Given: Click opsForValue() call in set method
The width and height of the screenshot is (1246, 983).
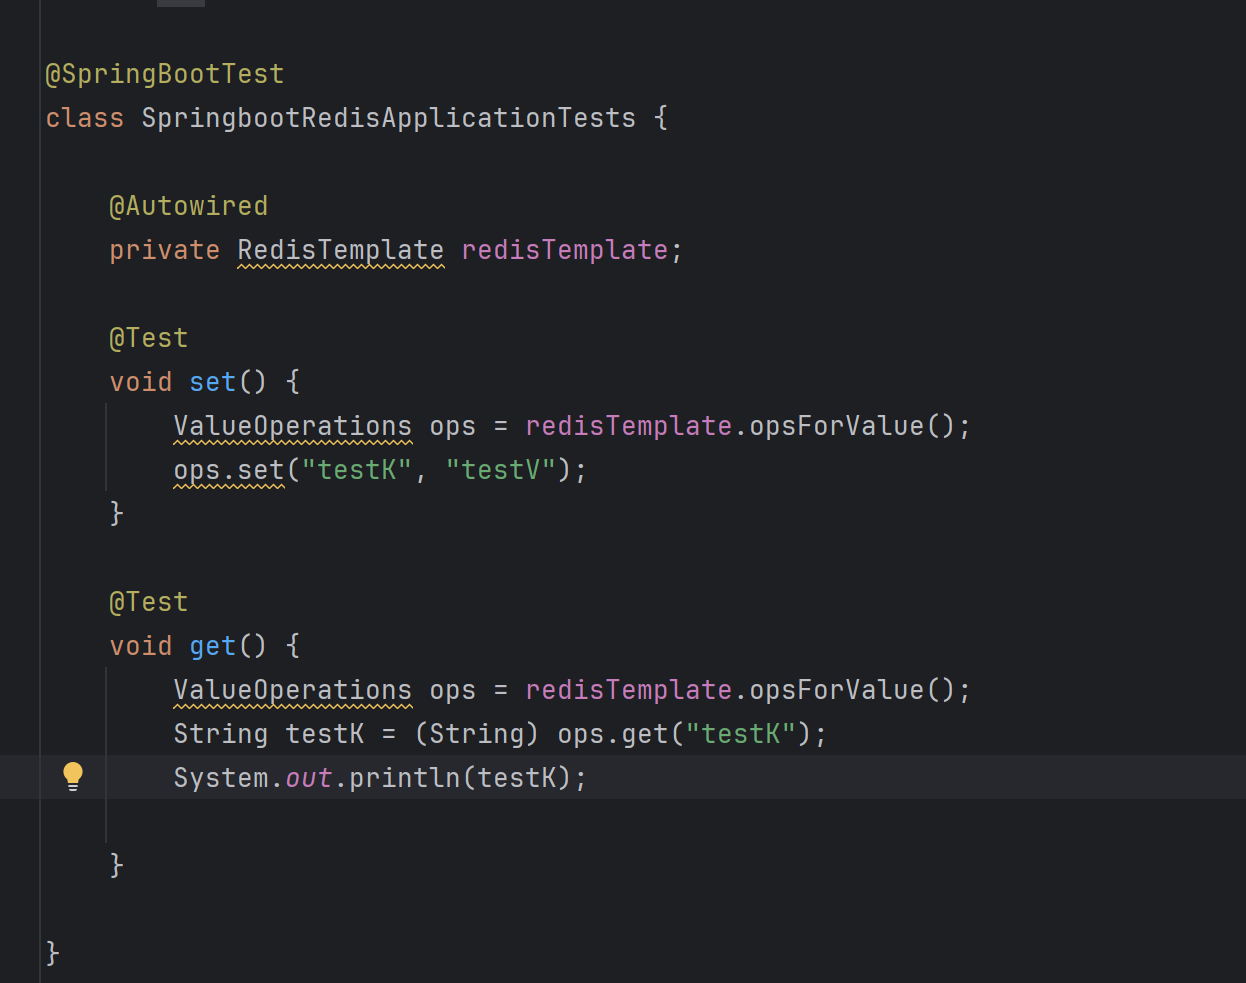Looking at the screenshot, I should 853,426.
